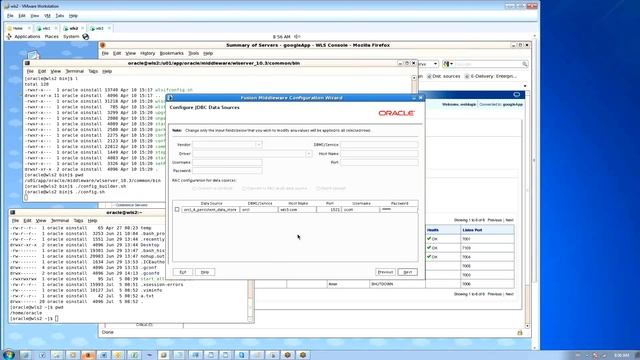Open the upper terminal's Terminal menu

[x=74, y=71]
